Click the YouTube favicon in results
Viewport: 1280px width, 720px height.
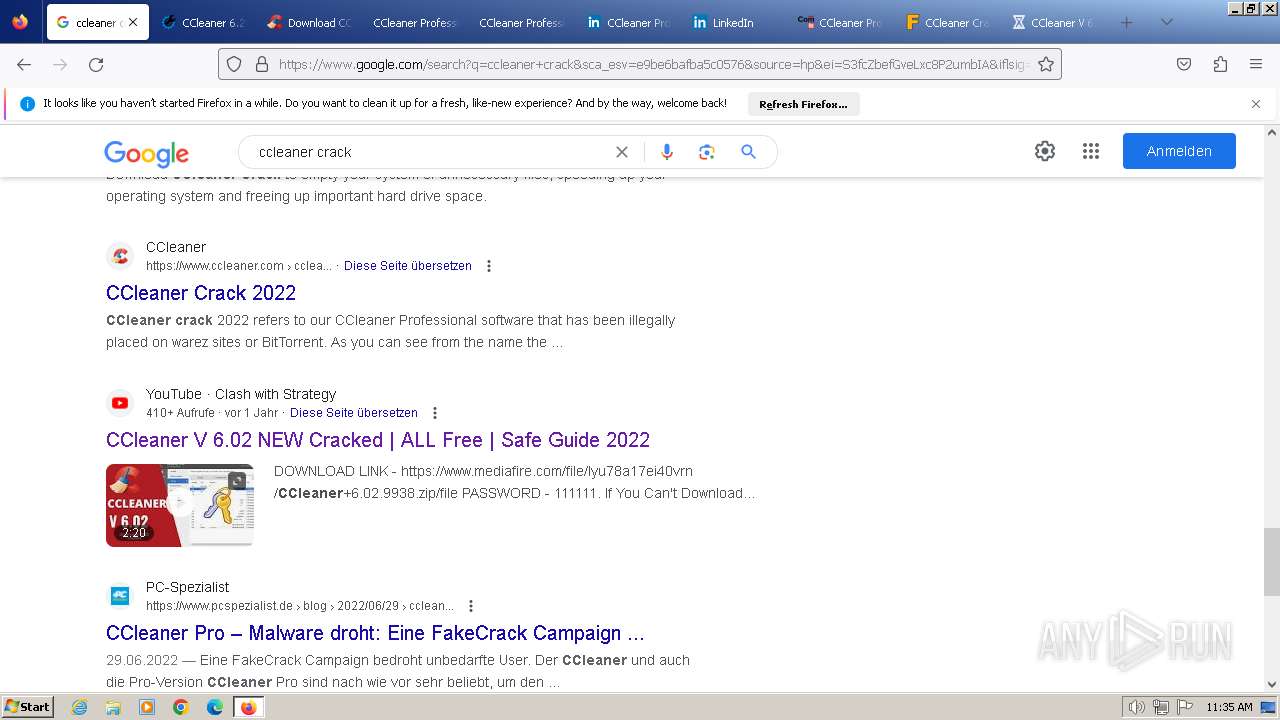pyautogui.click(x=120, y=403)
